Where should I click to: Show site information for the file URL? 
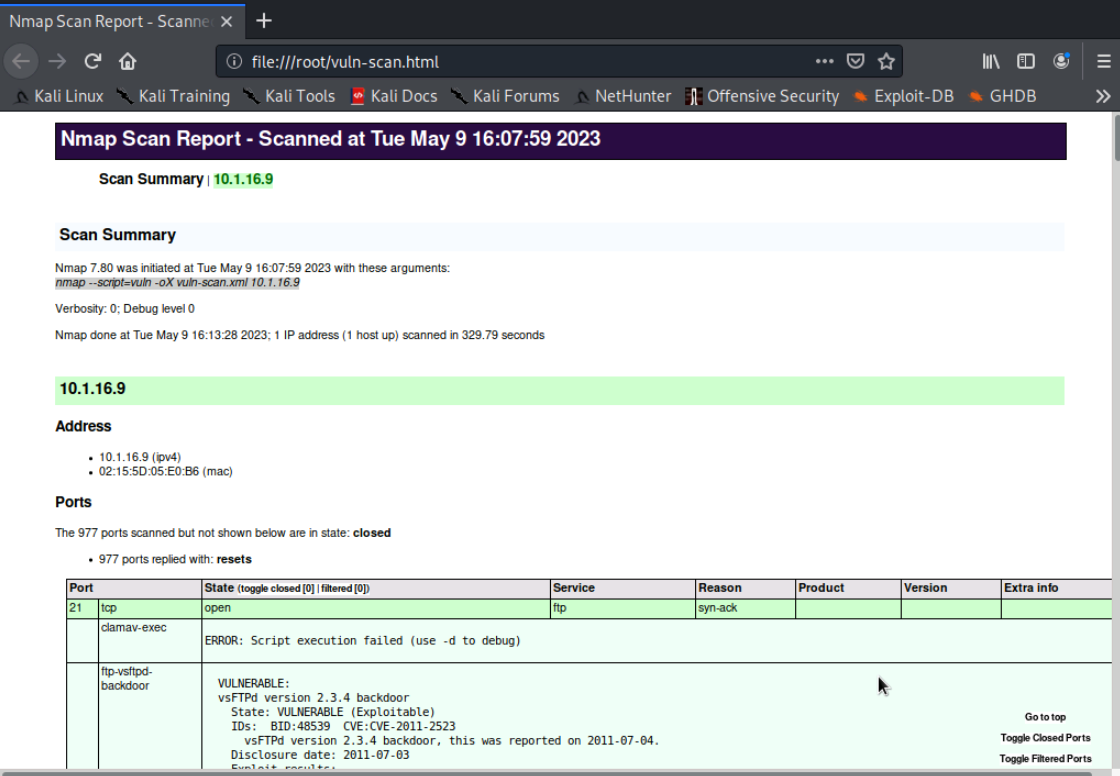(234, 61)
